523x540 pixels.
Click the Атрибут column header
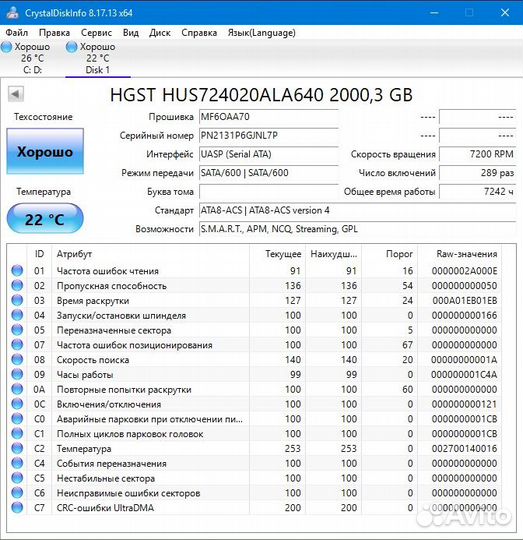pos(150,254)
